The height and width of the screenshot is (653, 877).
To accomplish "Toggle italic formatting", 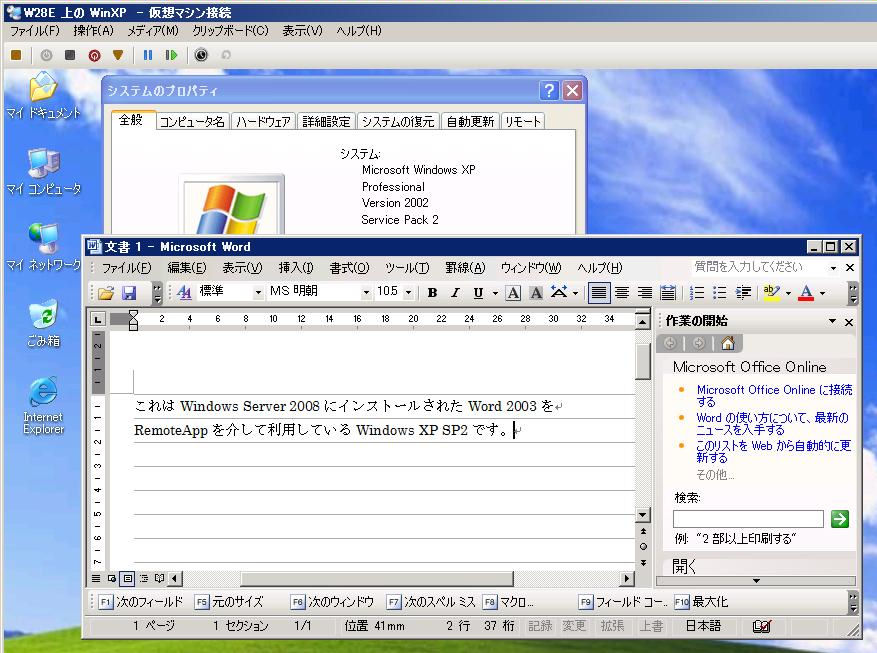I will pyautogui.click(x=455, y=292).
